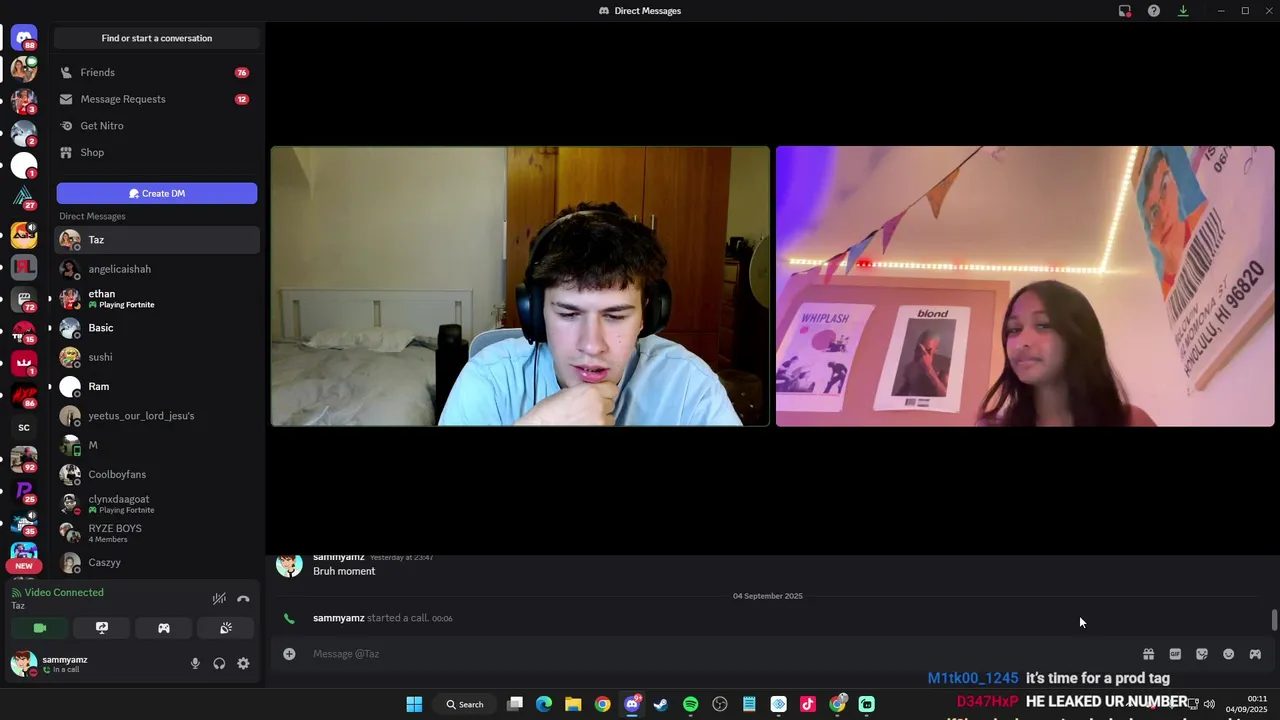The width and height of the screenshot is (1280, 720).
Task: Click the plus attach file icon
Action: [x=289, y=654]
